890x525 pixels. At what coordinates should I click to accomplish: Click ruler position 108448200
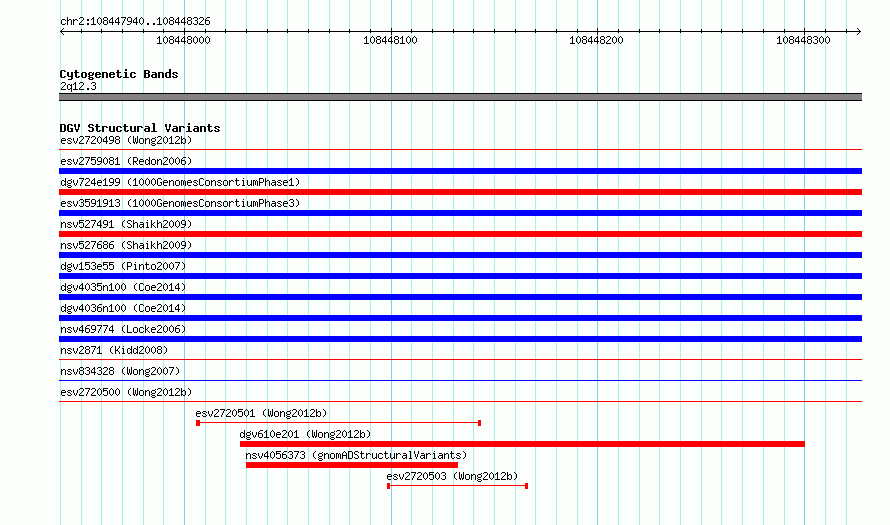click(597, 40)
